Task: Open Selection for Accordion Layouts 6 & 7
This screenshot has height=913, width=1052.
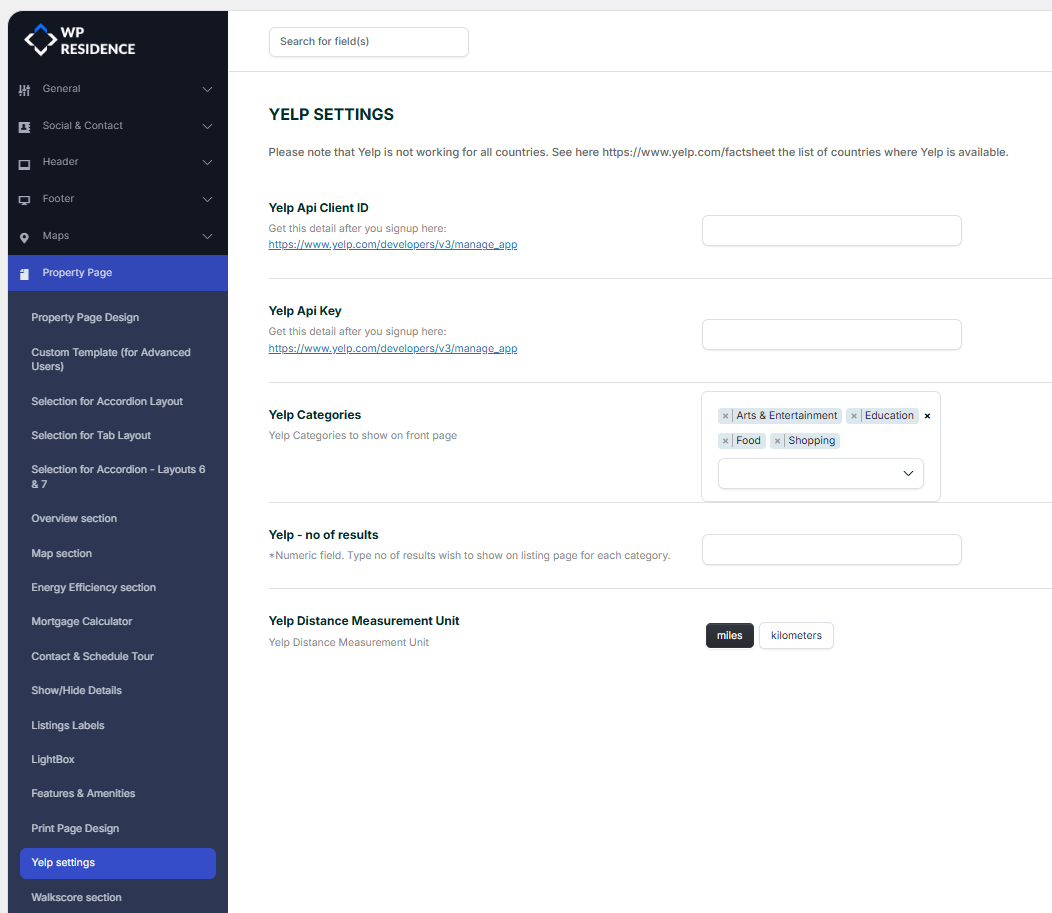Action: pyautogui.click(x=118, y=477)
